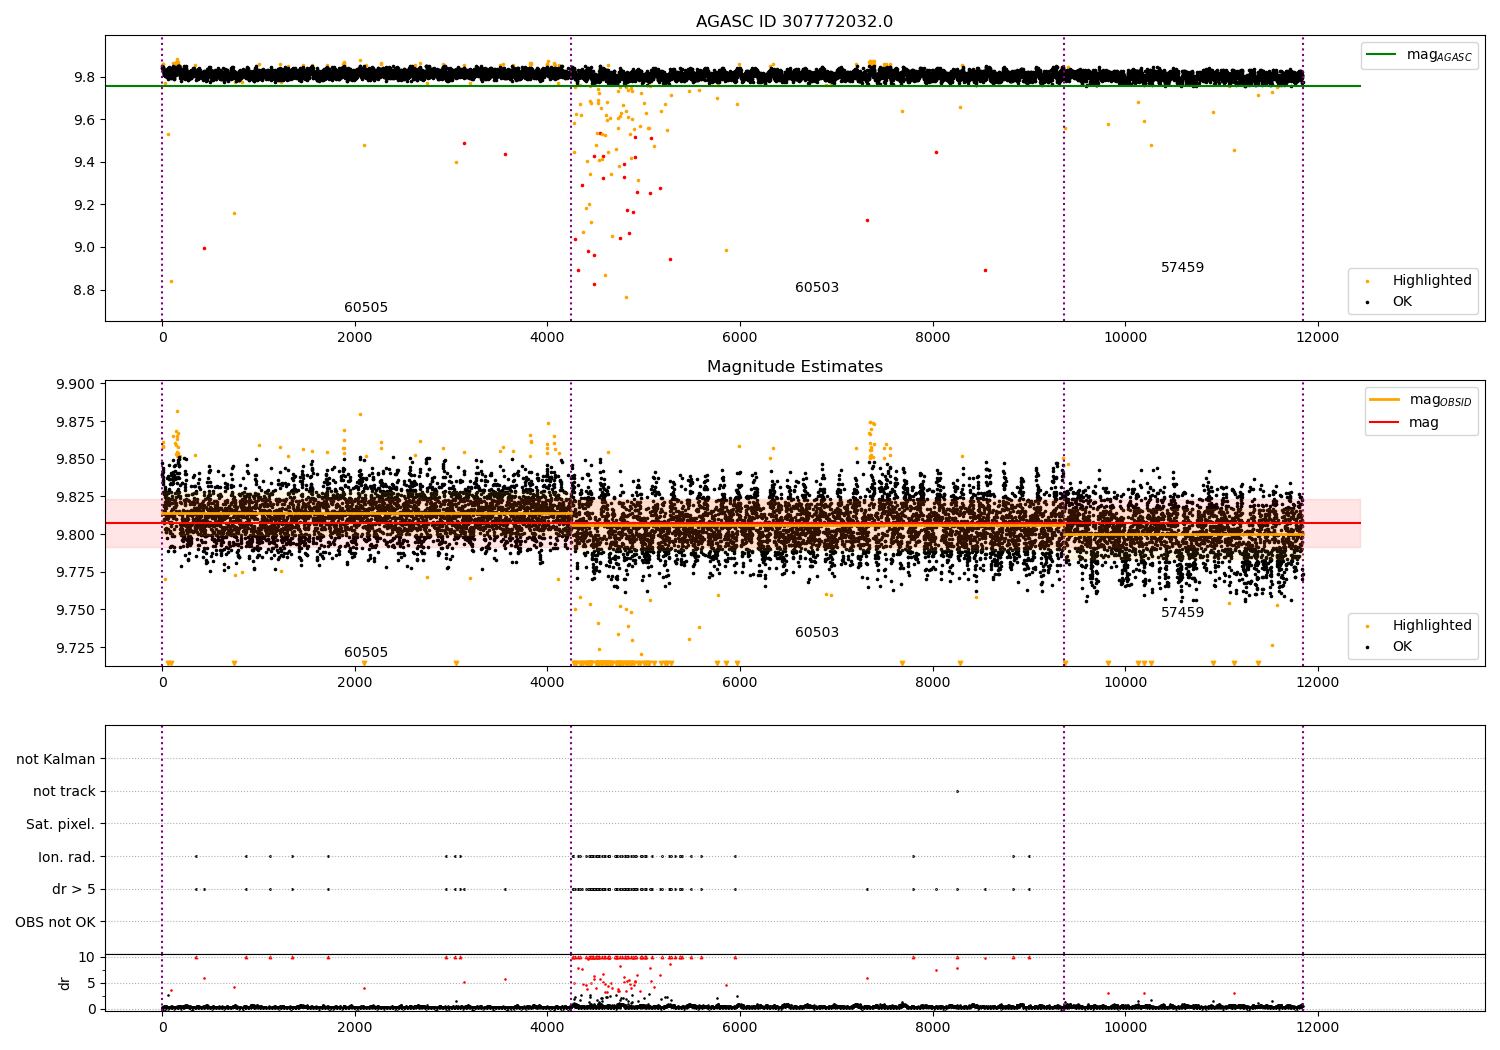This screenshot has height=1050, width=1500.
Task: Click the red line swatch beside the 'mag' legend entry
Action: pos(1384,423)
